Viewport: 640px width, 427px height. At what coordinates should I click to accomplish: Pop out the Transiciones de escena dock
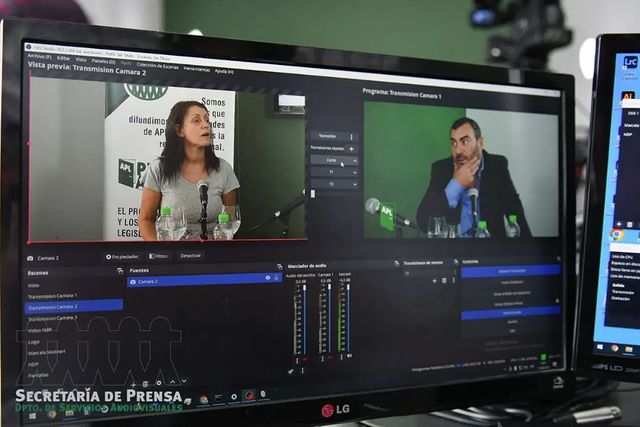coord(456,262)
